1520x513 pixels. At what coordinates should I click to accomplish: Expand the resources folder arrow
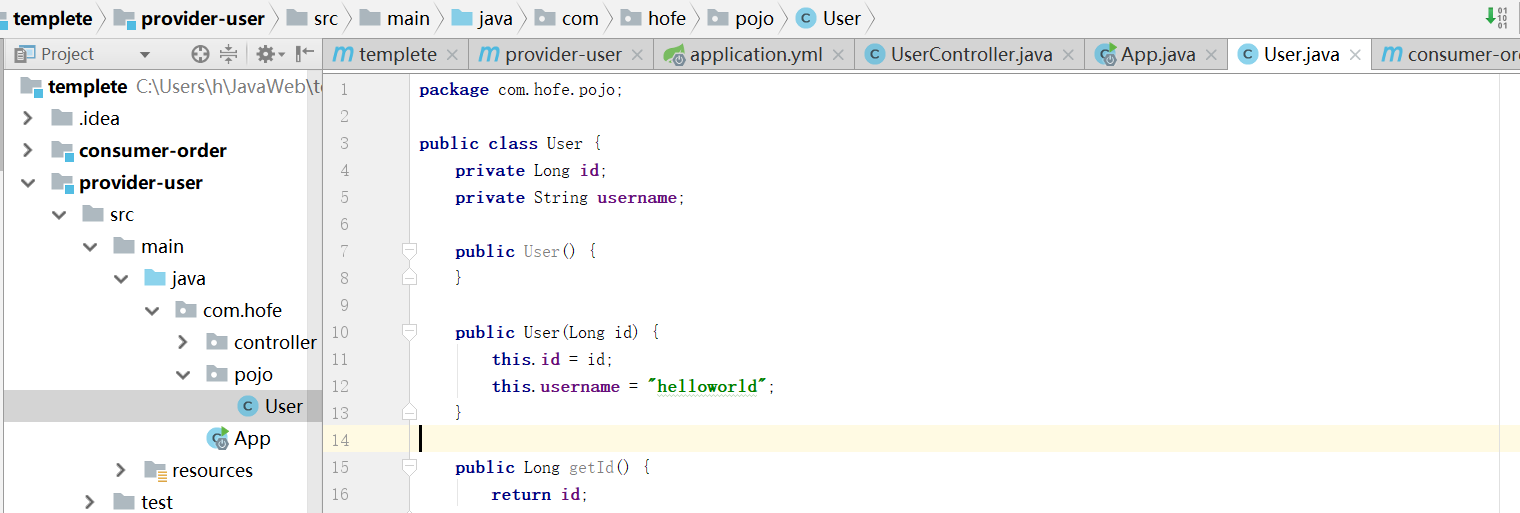click(x=121, y=470)
